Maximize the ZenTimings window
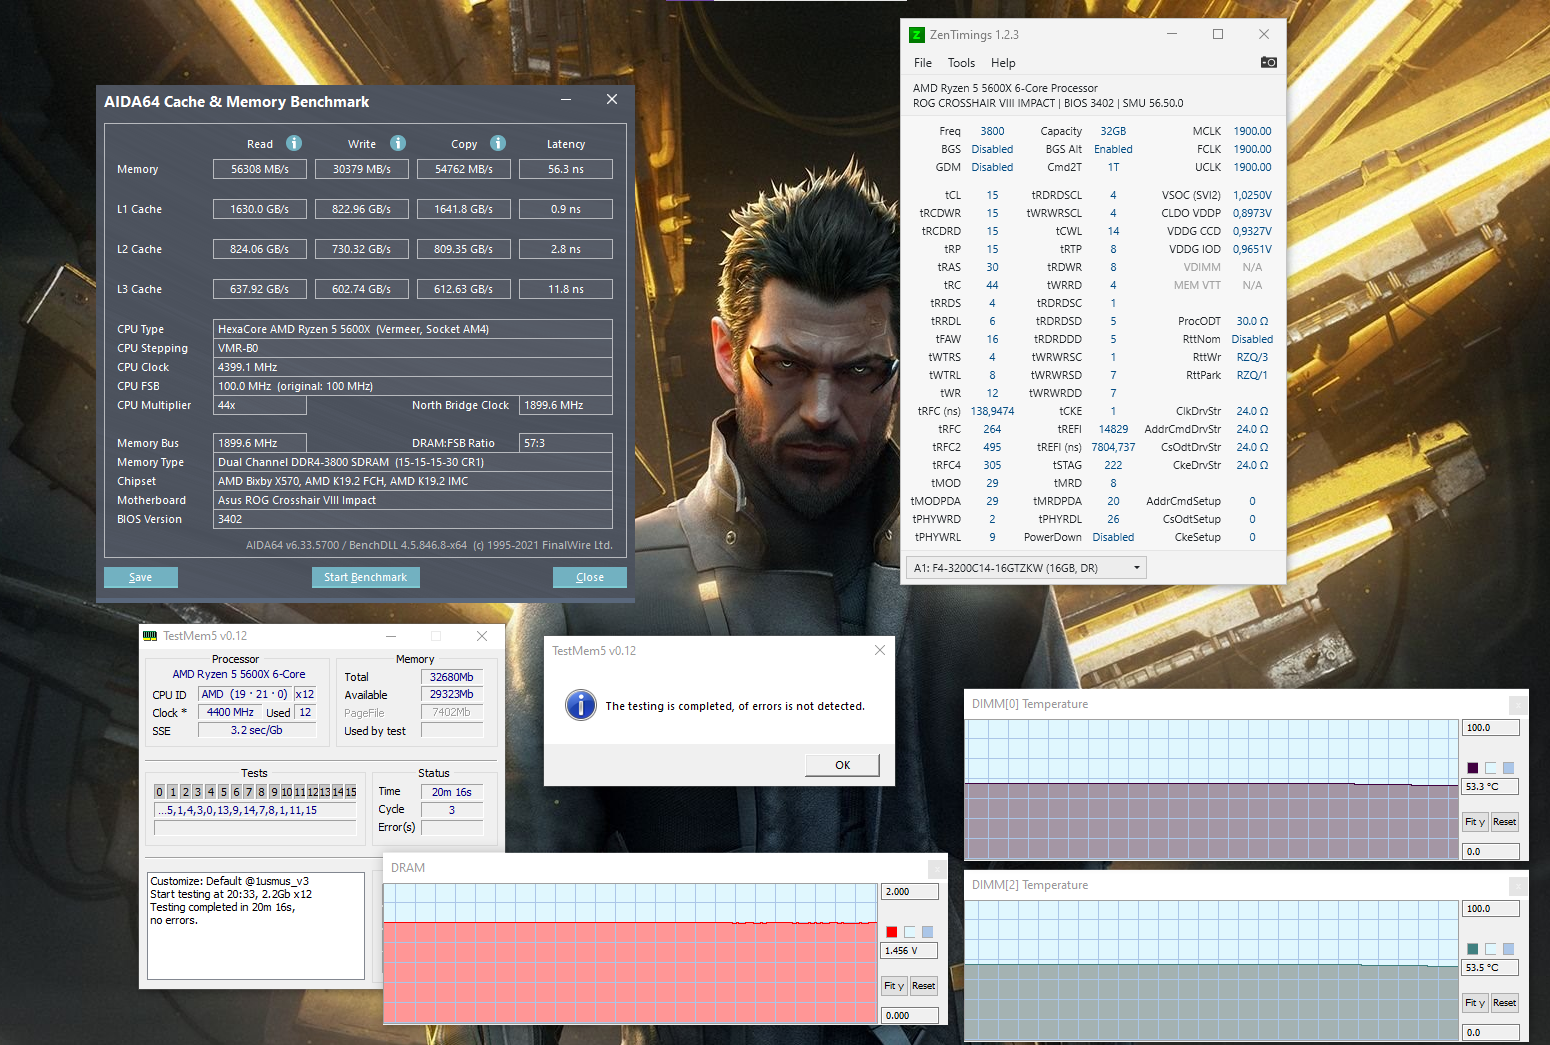Viewport: 1550px width, 1045px height. click(x=1218, y=34)
